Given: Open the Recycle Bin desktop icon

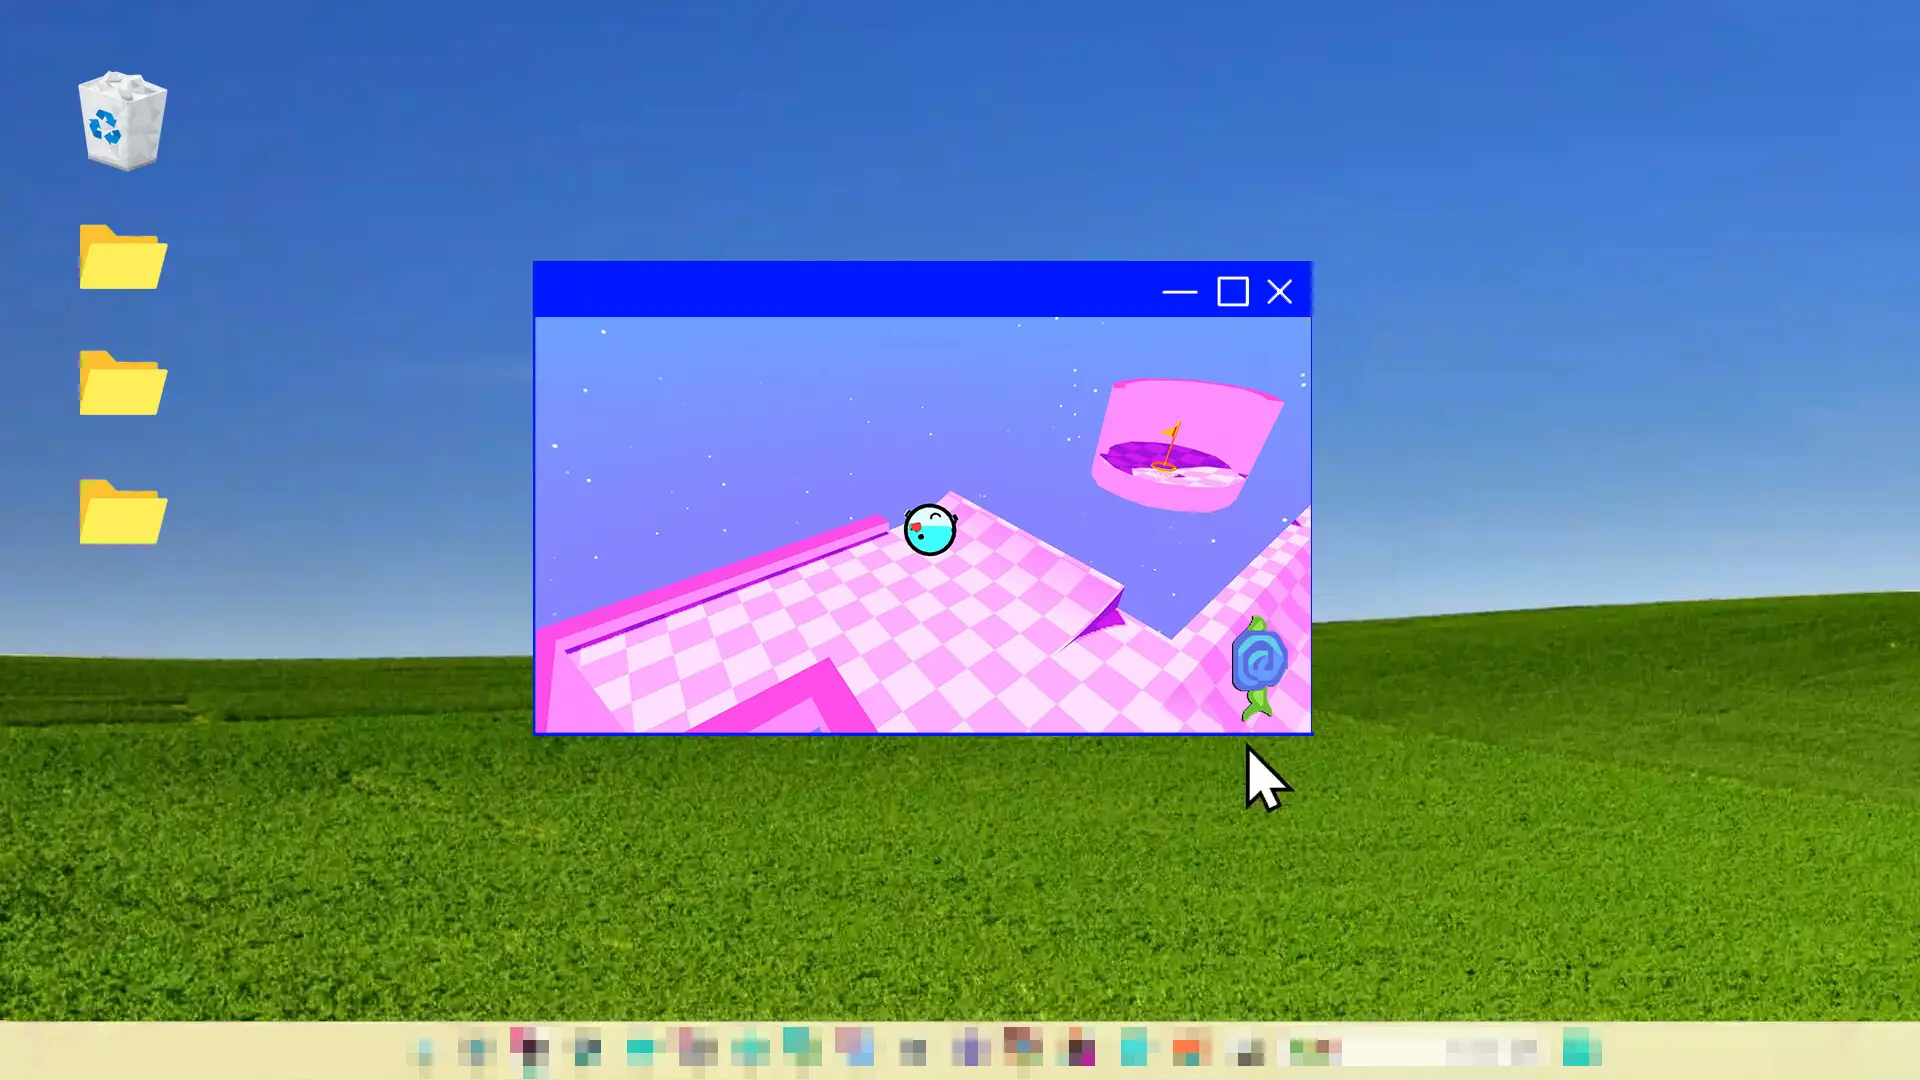Looking at the screenshot, I should click(122, 121).
